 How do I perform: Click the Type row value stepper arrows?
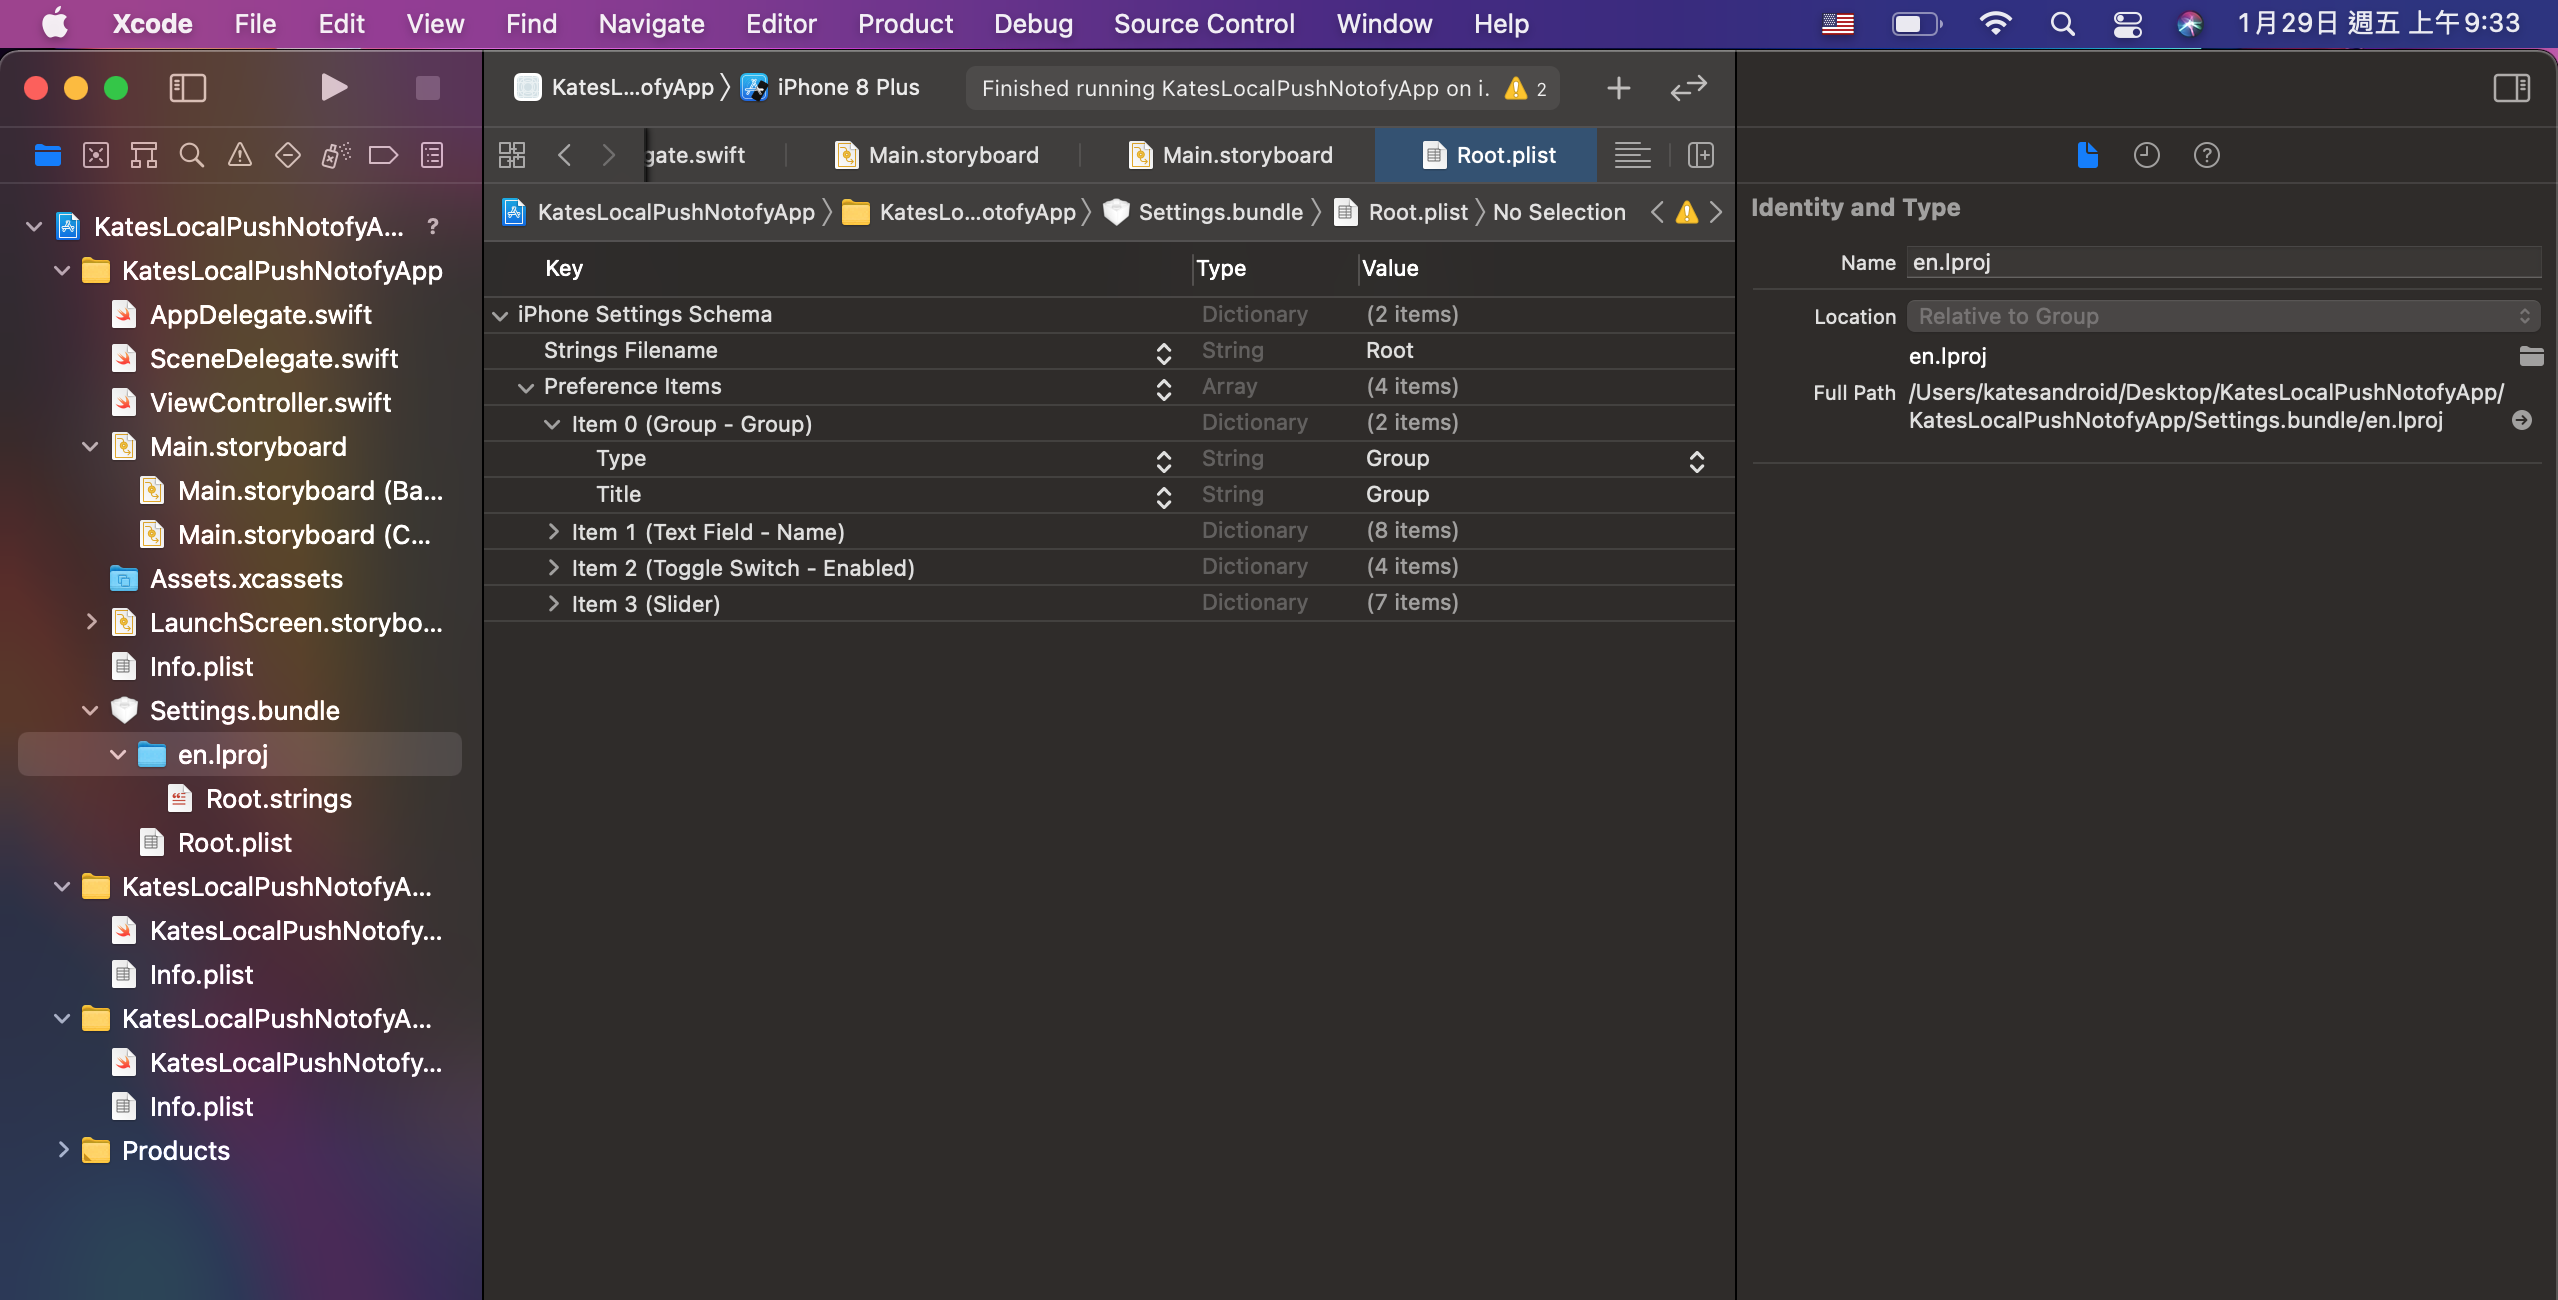pos(1696,461)
